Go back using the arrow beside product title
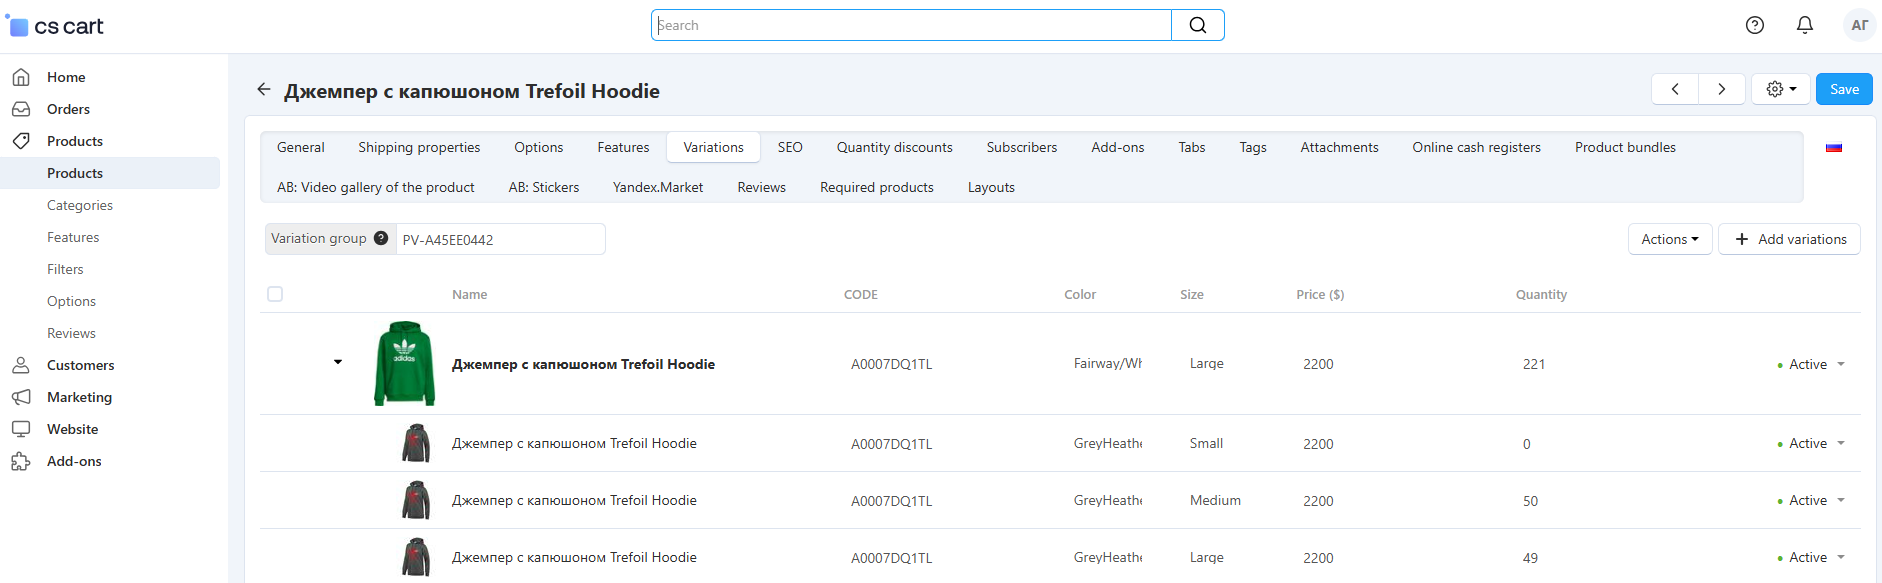 (264, 89)
